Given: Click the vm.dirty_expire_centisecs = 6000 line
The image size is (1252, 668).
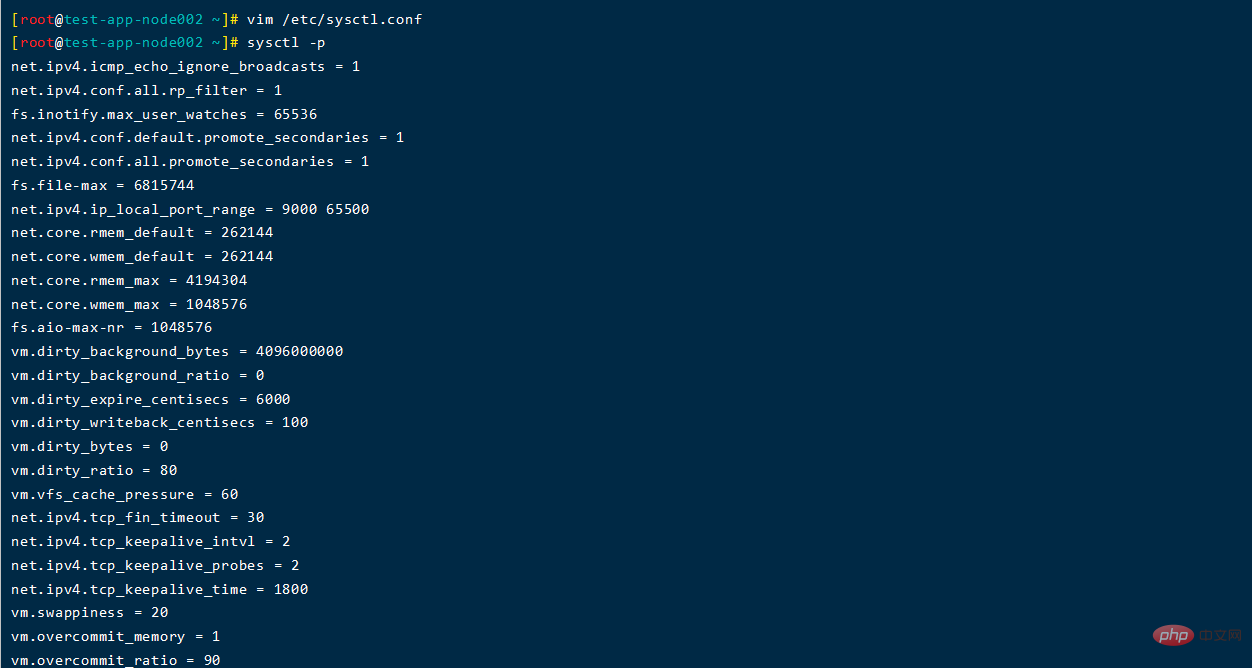Looking at the screenshot, I should [151, 399].
